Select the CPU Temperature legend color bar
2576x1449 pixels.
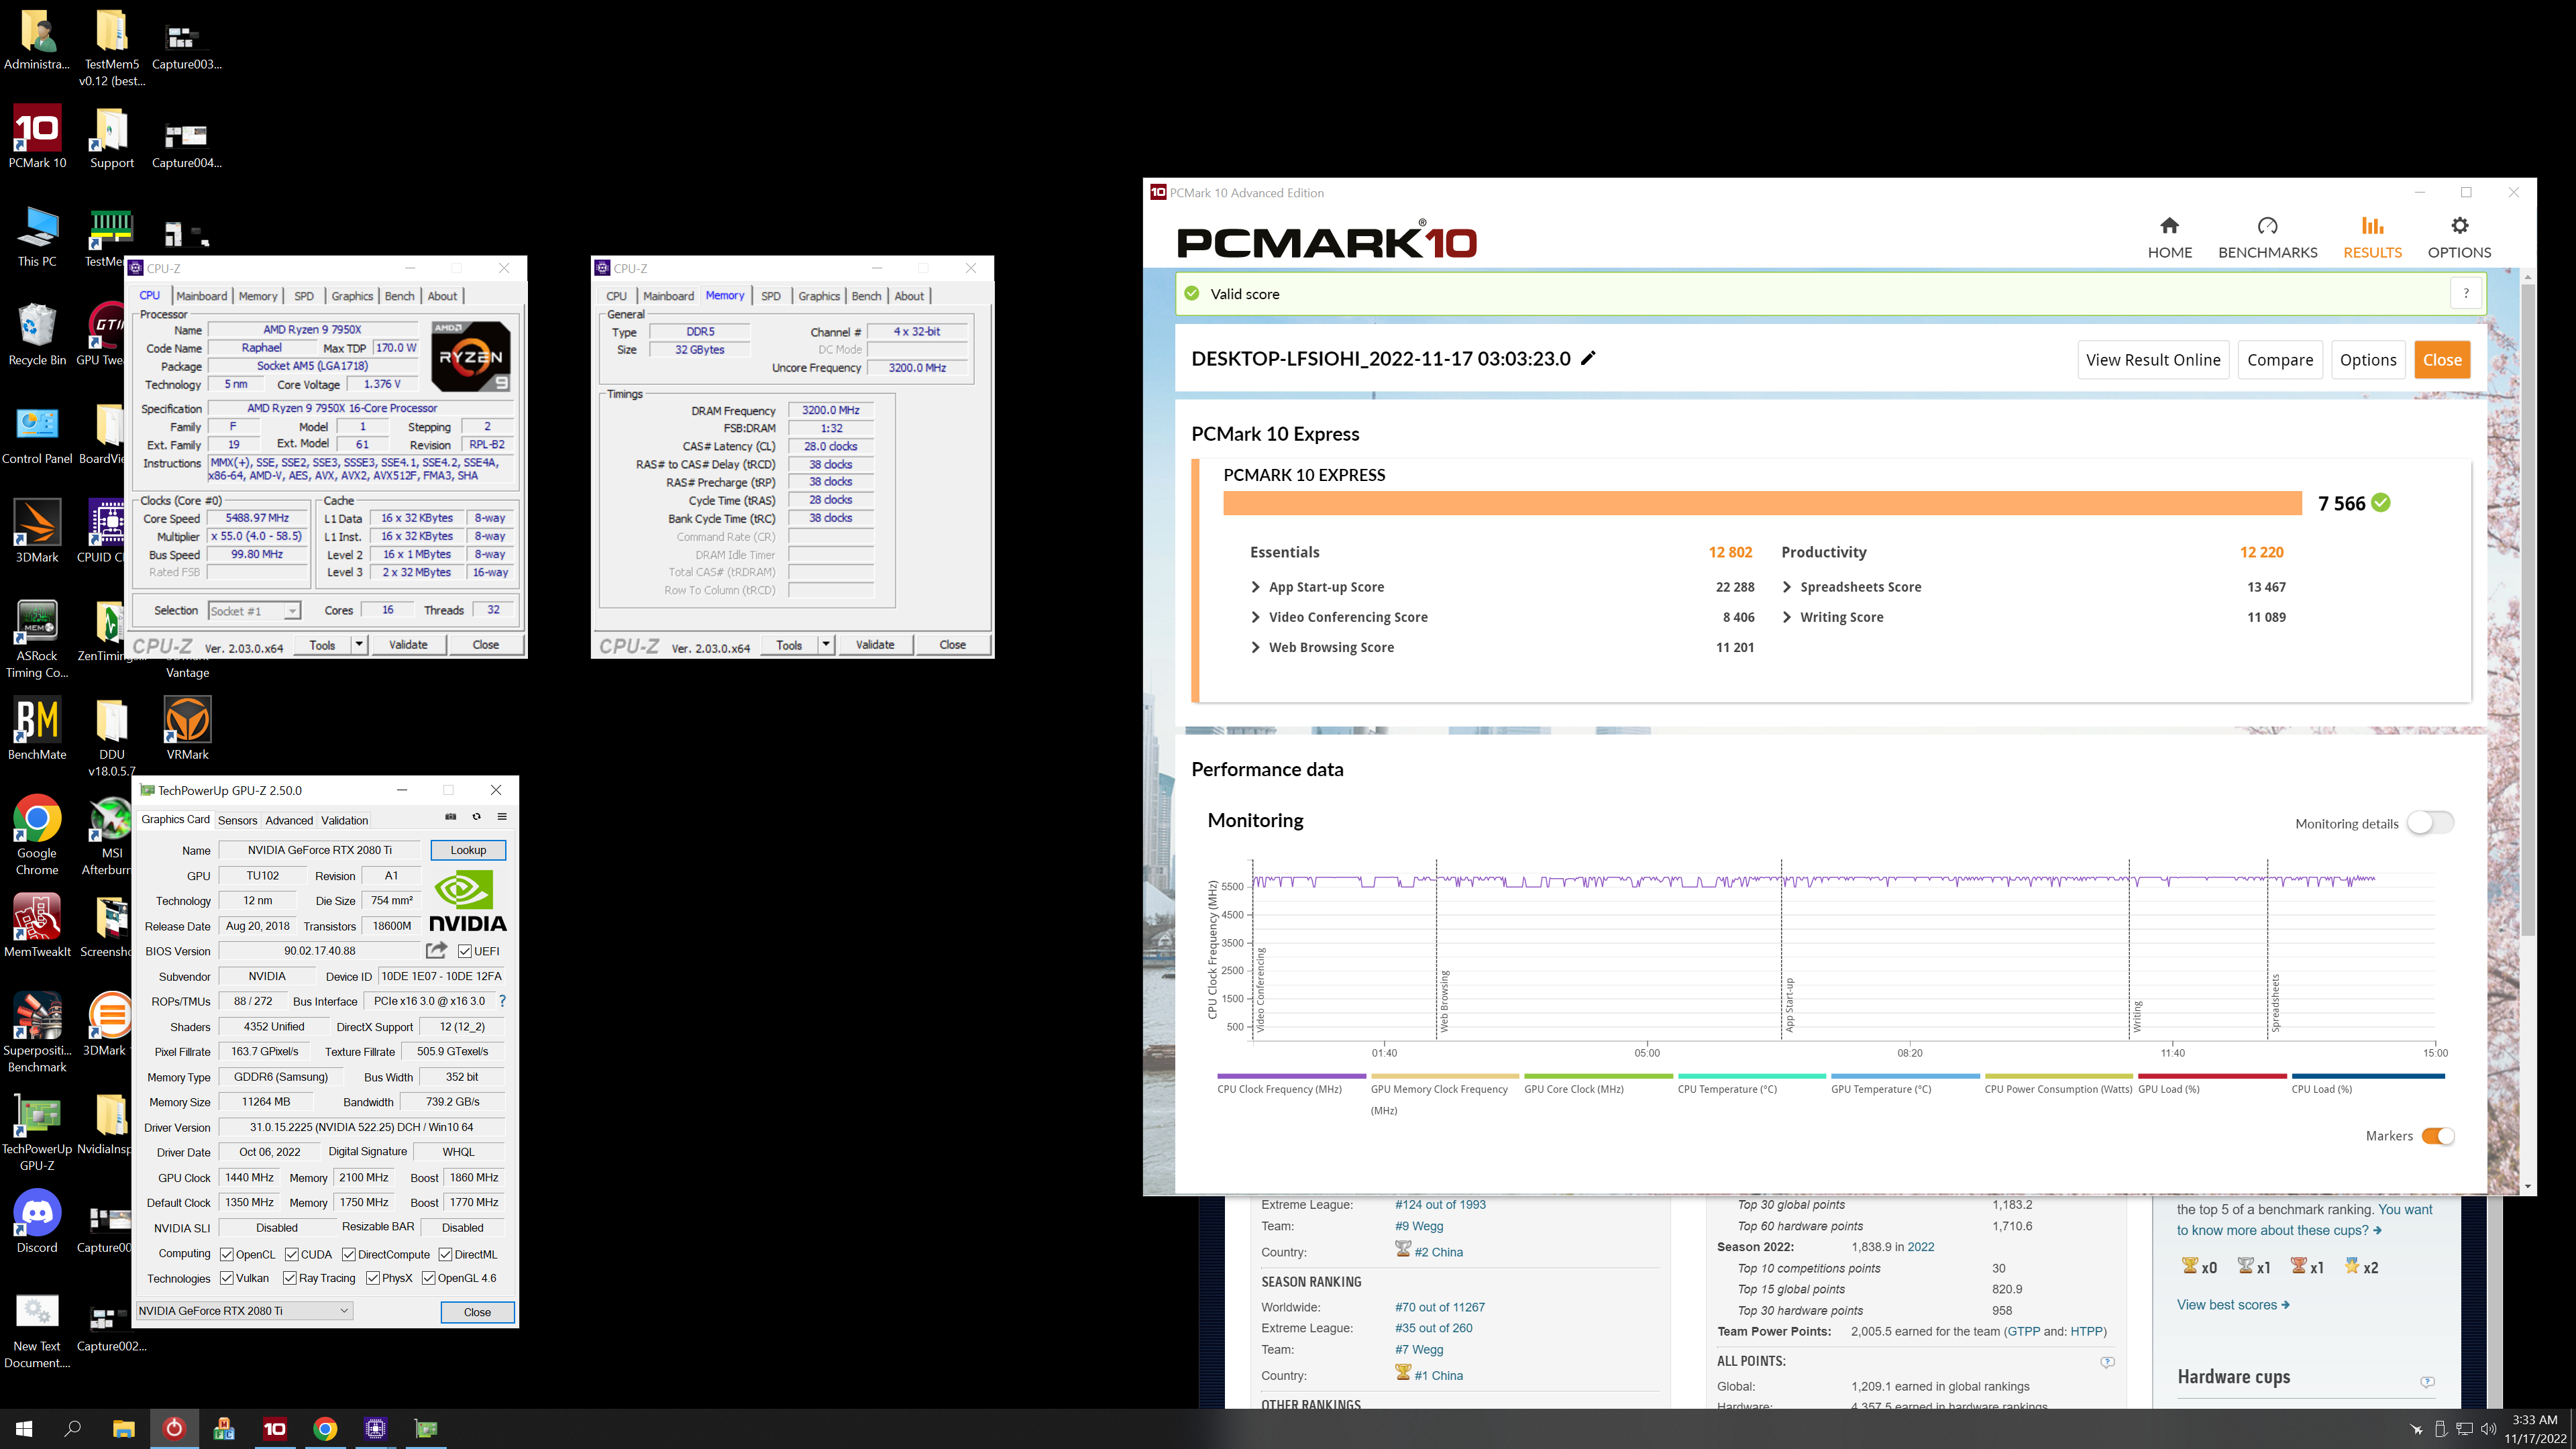tap(1751, 1076)
